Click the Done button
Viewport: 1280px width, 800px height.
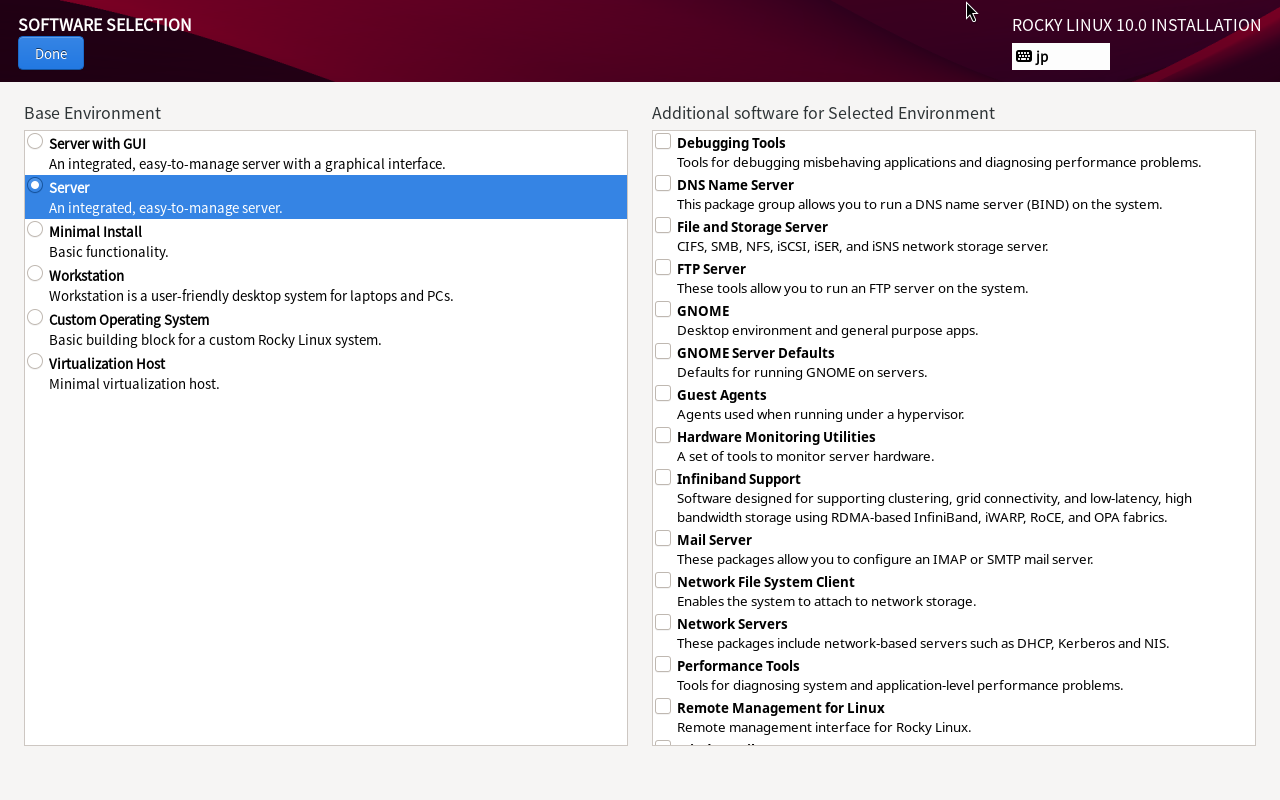51,53
